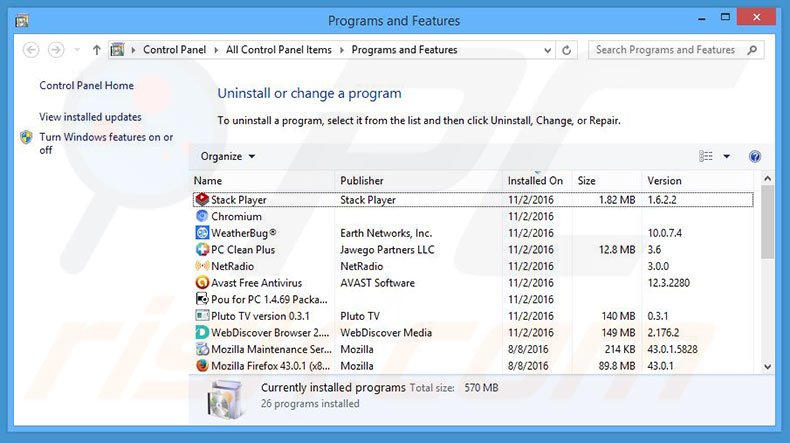Viewport: 790px width, 443px height.
Task: Click the vertical scrollbar thumb
Action: 767,222
